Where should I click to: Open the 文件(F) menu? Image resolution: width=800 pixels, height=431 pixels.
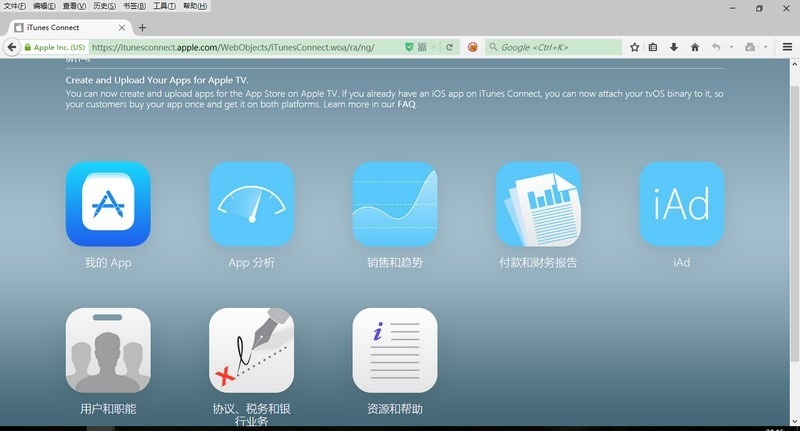pos(14,6)
